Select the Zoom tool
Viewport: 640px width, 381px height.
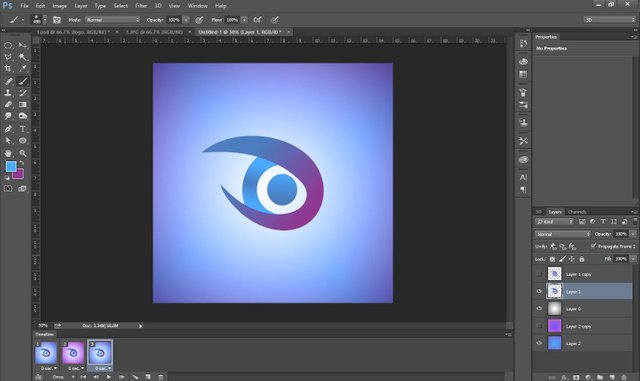(23, 154)
